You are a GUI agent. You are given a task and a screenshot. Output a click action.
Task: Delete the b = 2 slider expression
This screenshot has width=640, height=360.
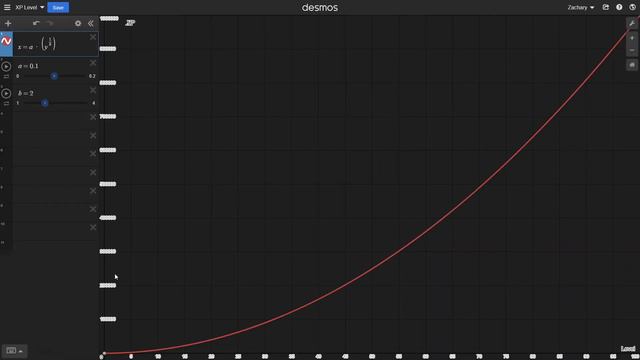pyautogui.click(x=93, y=90)
